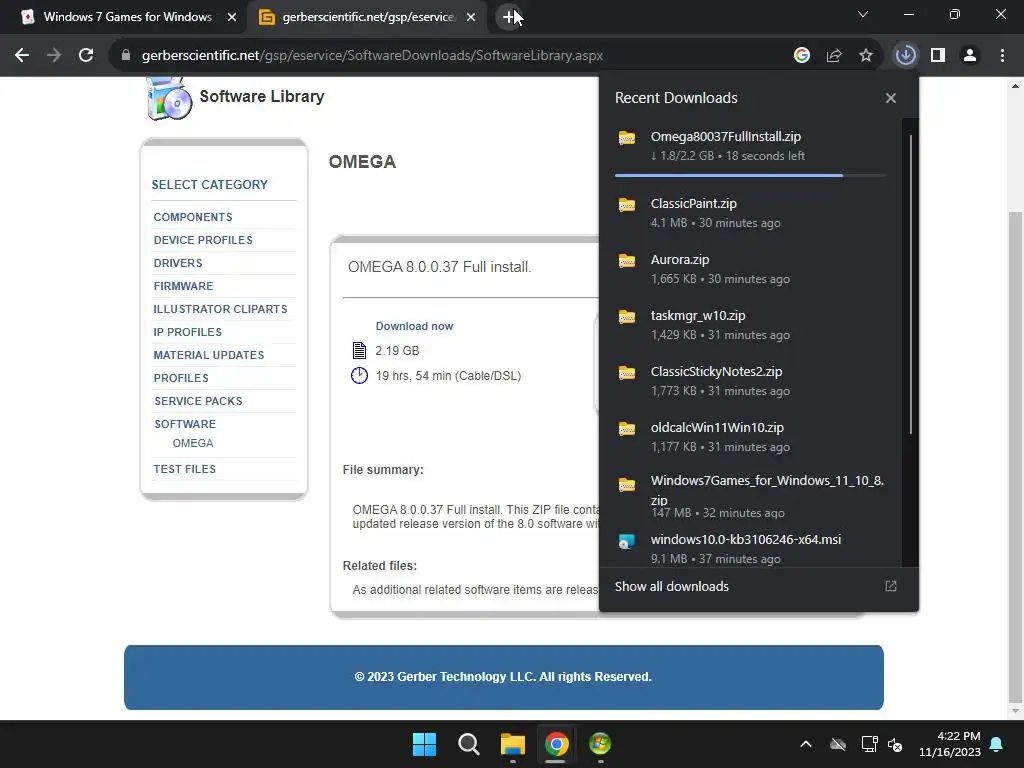Open the Chrome profile menu
This screenshot has width=1024, height=768.
coord(970,56)
